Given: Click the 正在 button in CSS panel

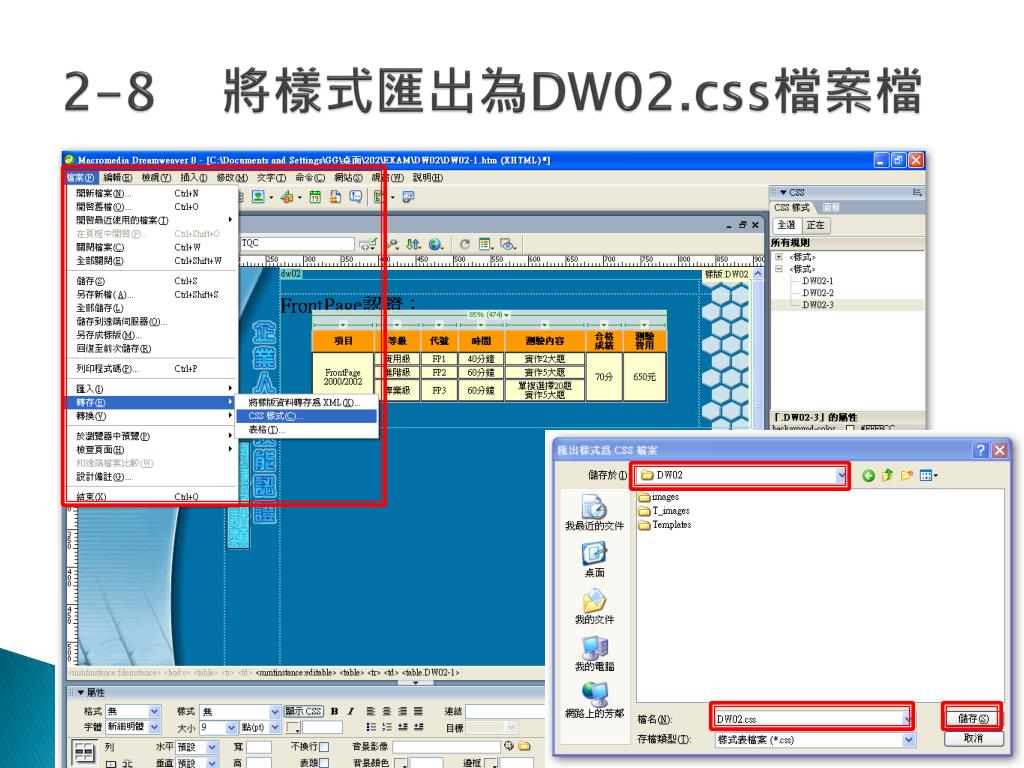Looking at the screenshot, I should click(815, 225).
